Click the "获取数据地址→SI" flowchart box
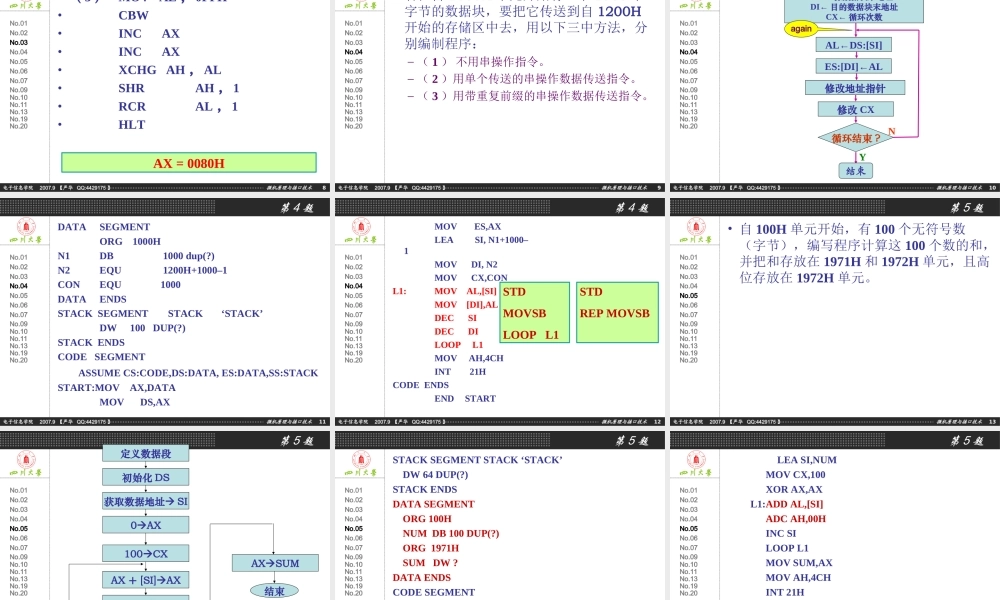 (x=145, y=501)
